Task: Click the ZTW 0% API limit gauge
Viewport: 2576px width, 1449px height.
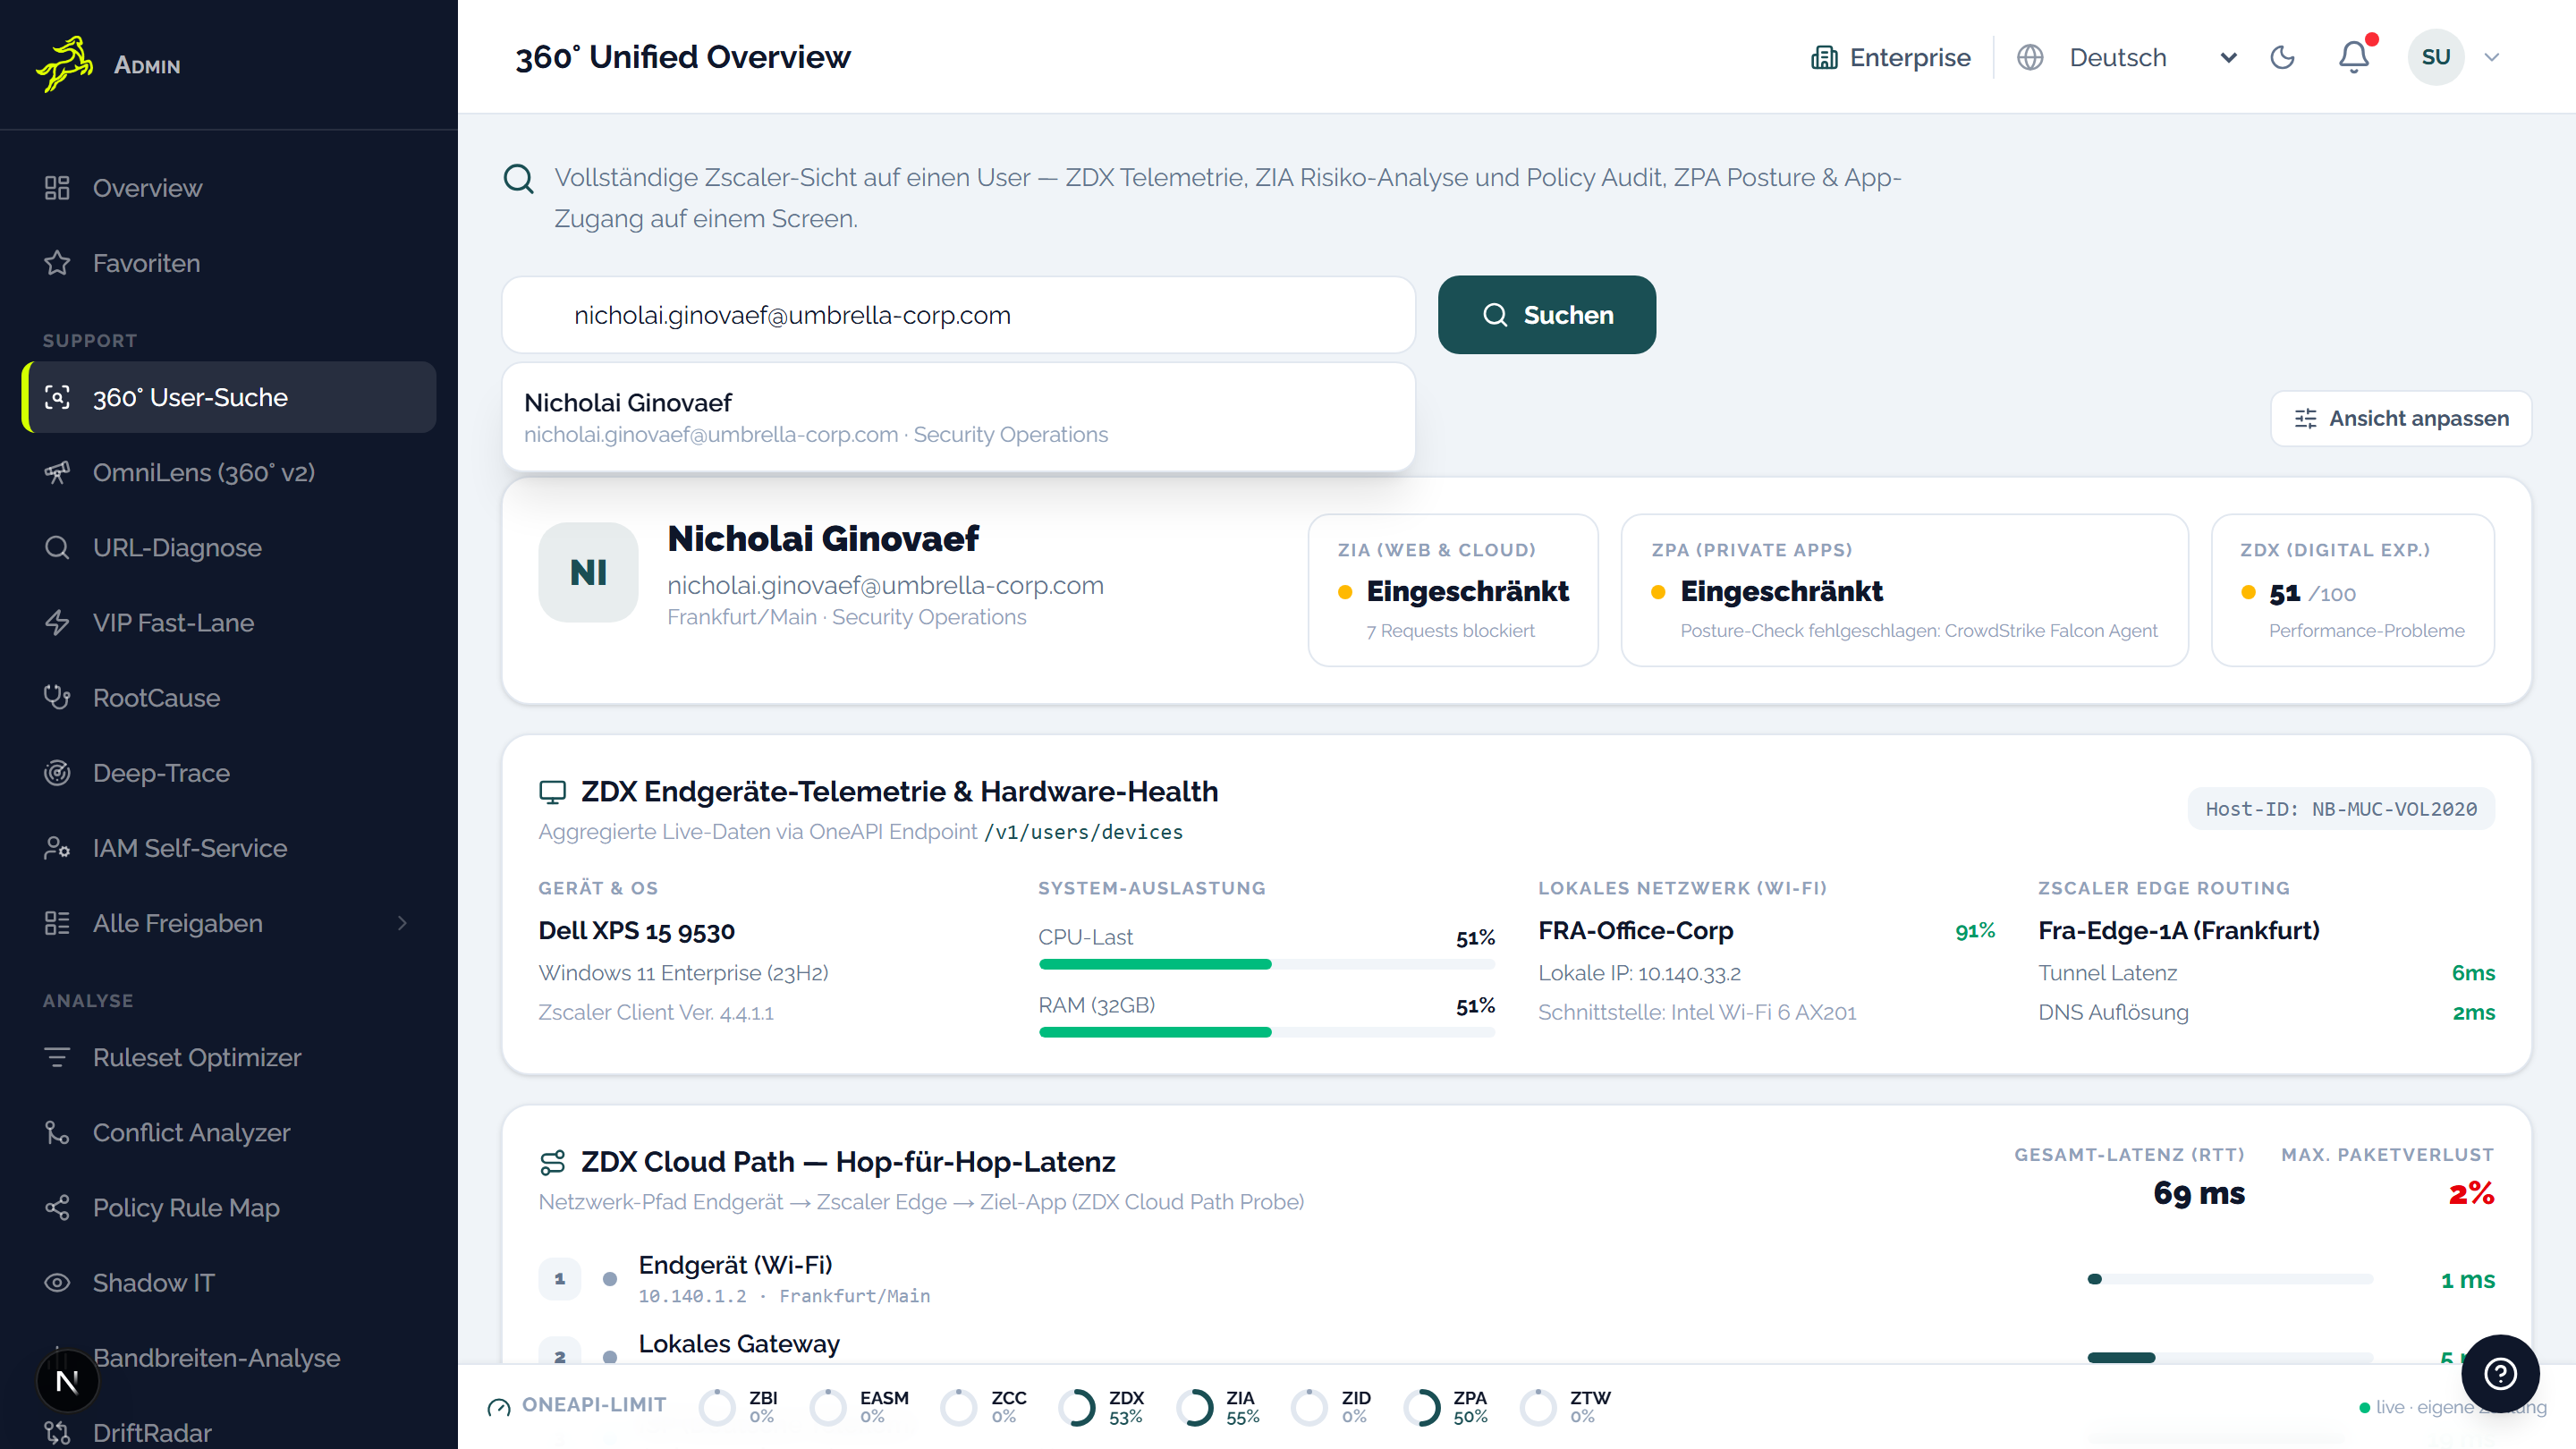Action: (1566, 1407)
